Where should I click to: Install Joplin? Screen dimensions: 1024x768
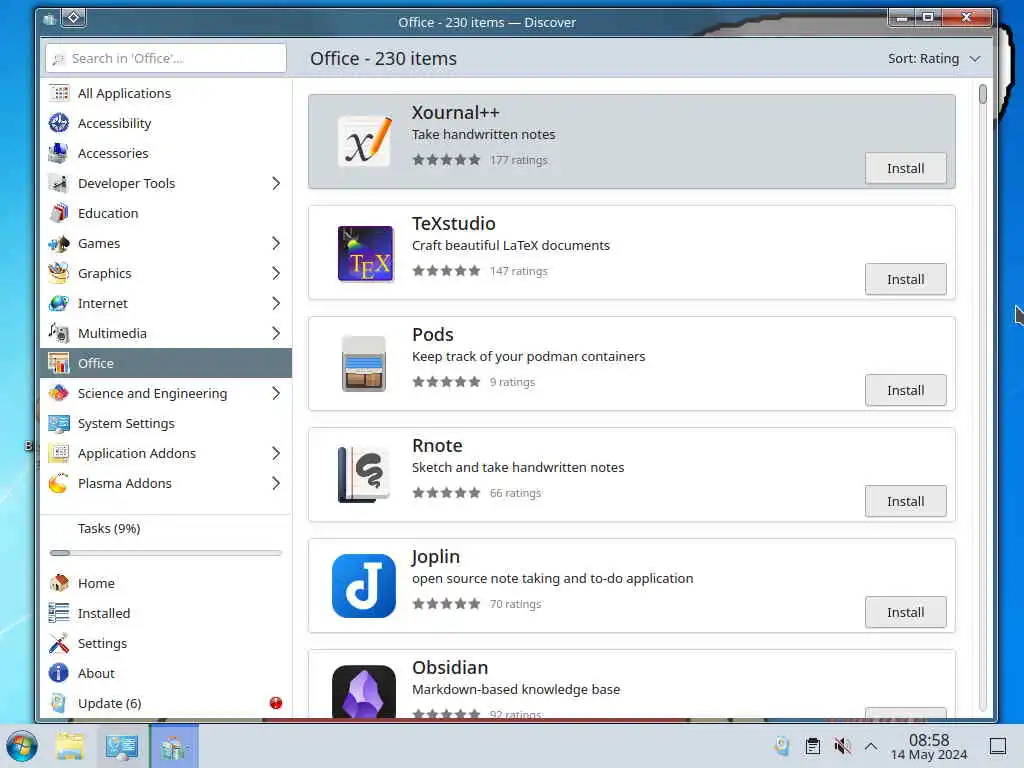pyautogui.click(x=905, y=613)
